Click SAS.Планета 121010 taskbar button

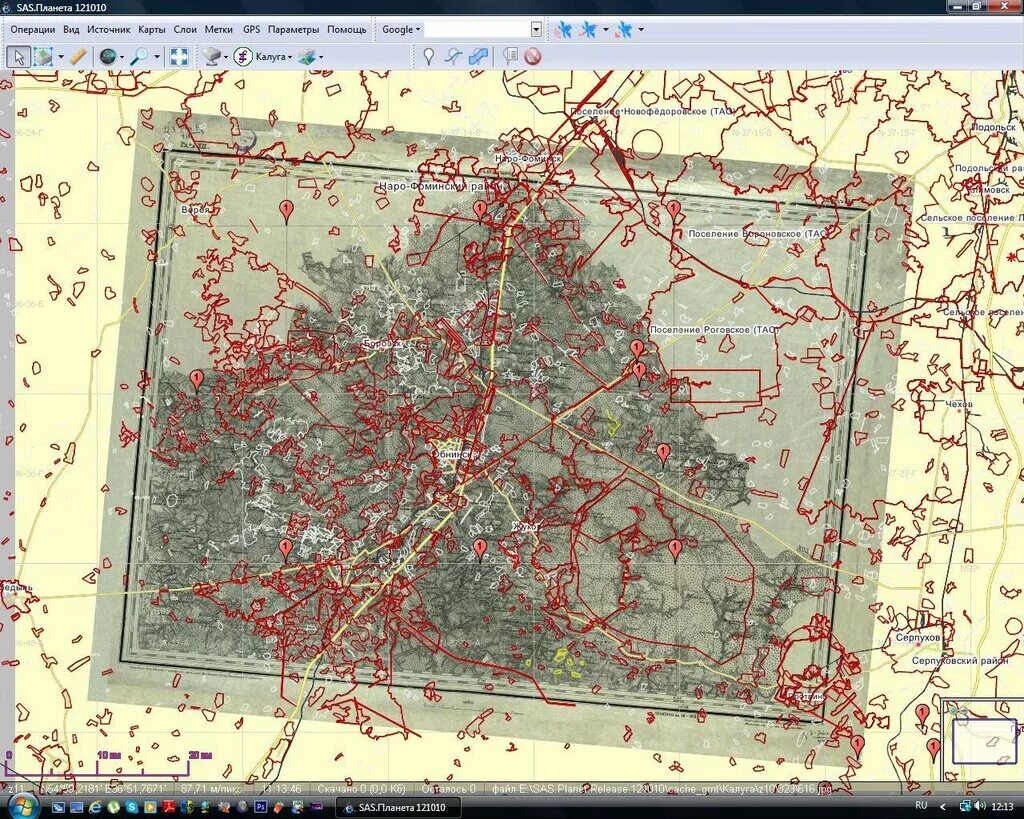click(x=398, y=807)
